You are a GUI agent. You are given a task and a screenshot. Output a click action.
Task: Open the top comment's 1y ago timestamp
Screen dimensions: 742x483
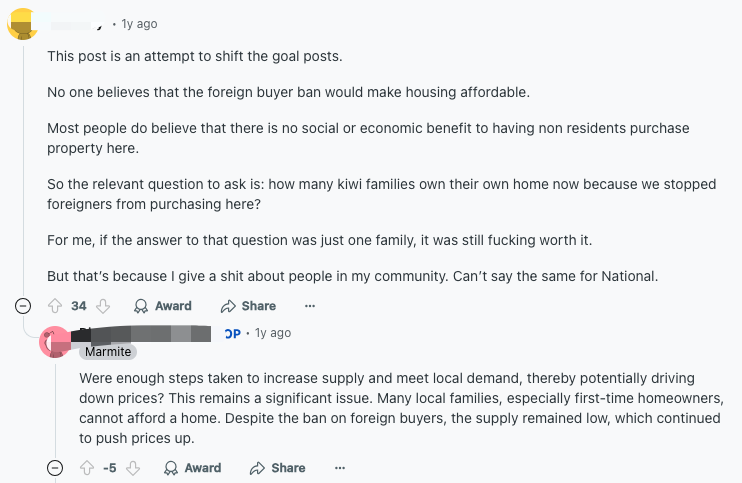coord(139,23)
